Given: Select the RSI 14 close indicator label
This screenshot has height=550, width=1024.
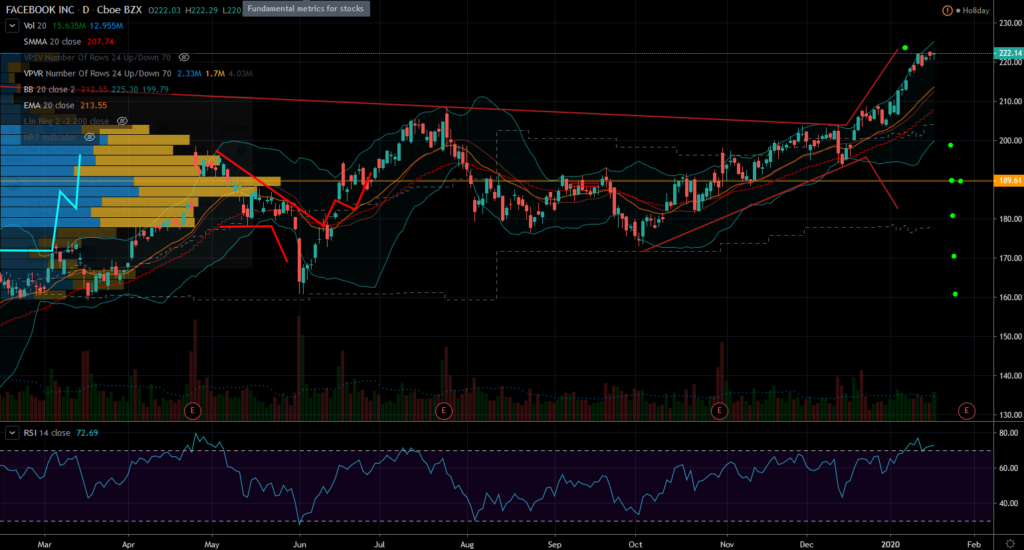Looking at the screenshot, I should pos(47,433).
